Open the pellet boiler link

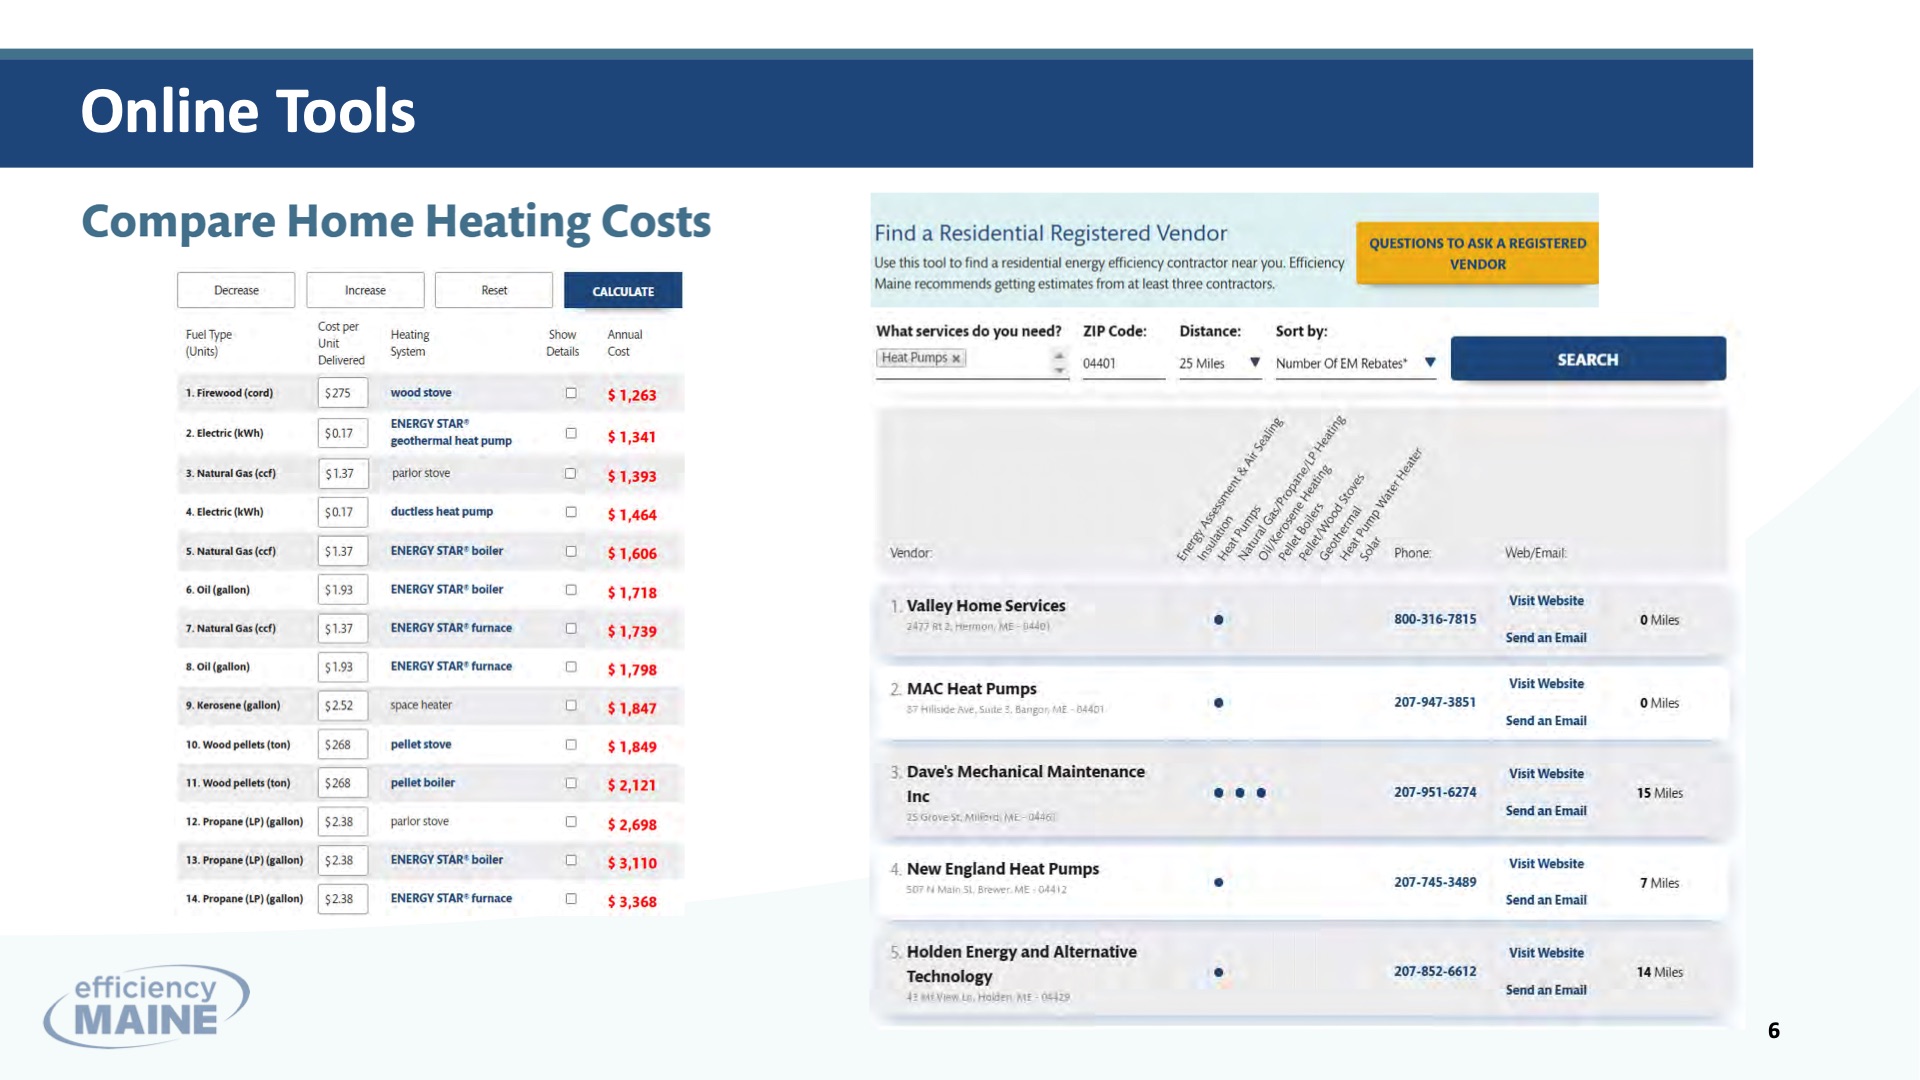423,782
